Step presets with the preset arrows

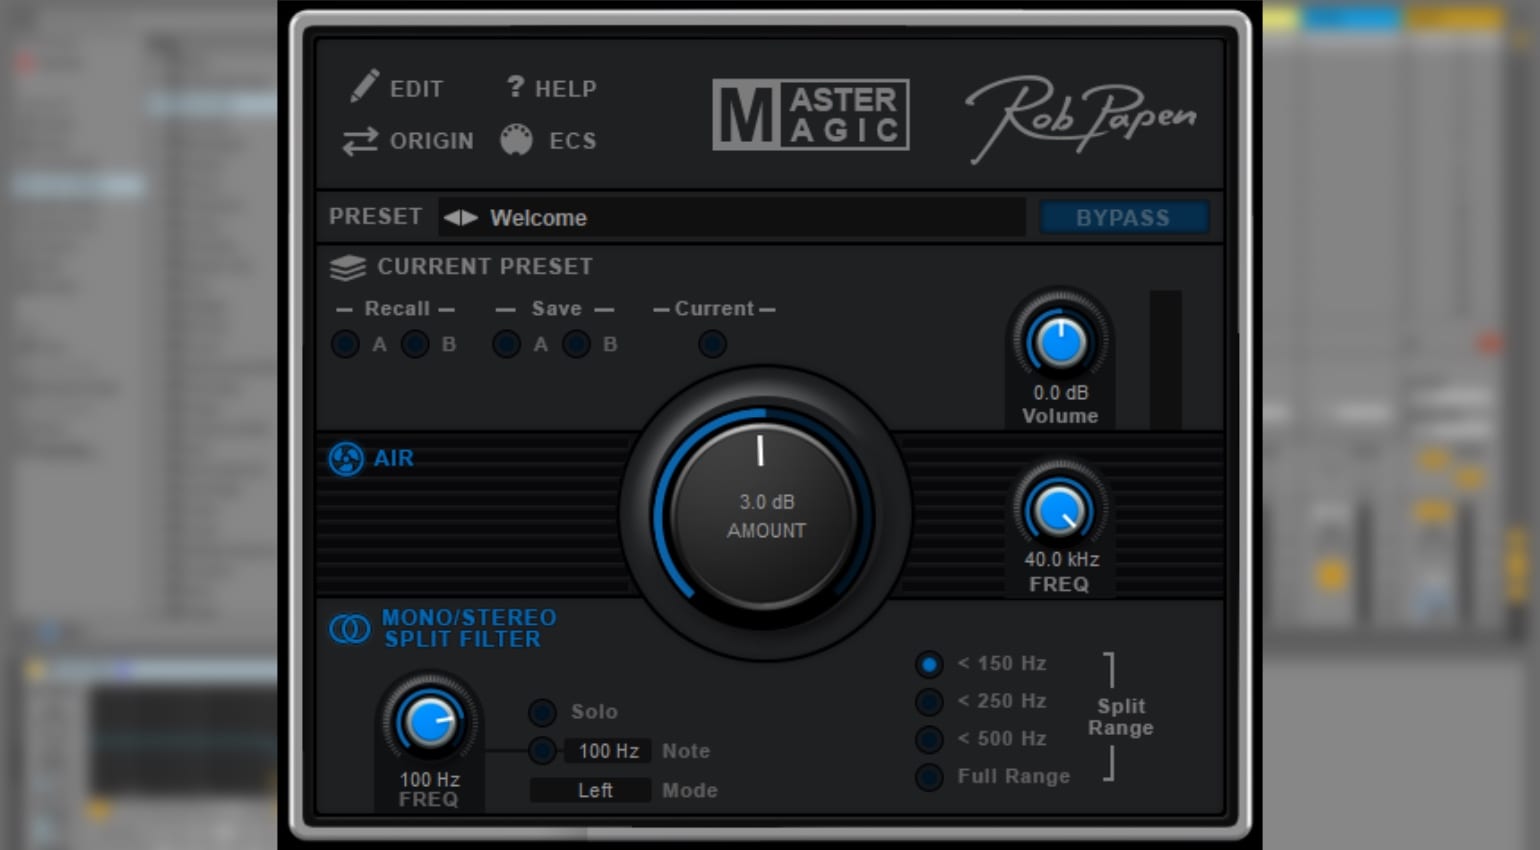click(x=461, y=217)
